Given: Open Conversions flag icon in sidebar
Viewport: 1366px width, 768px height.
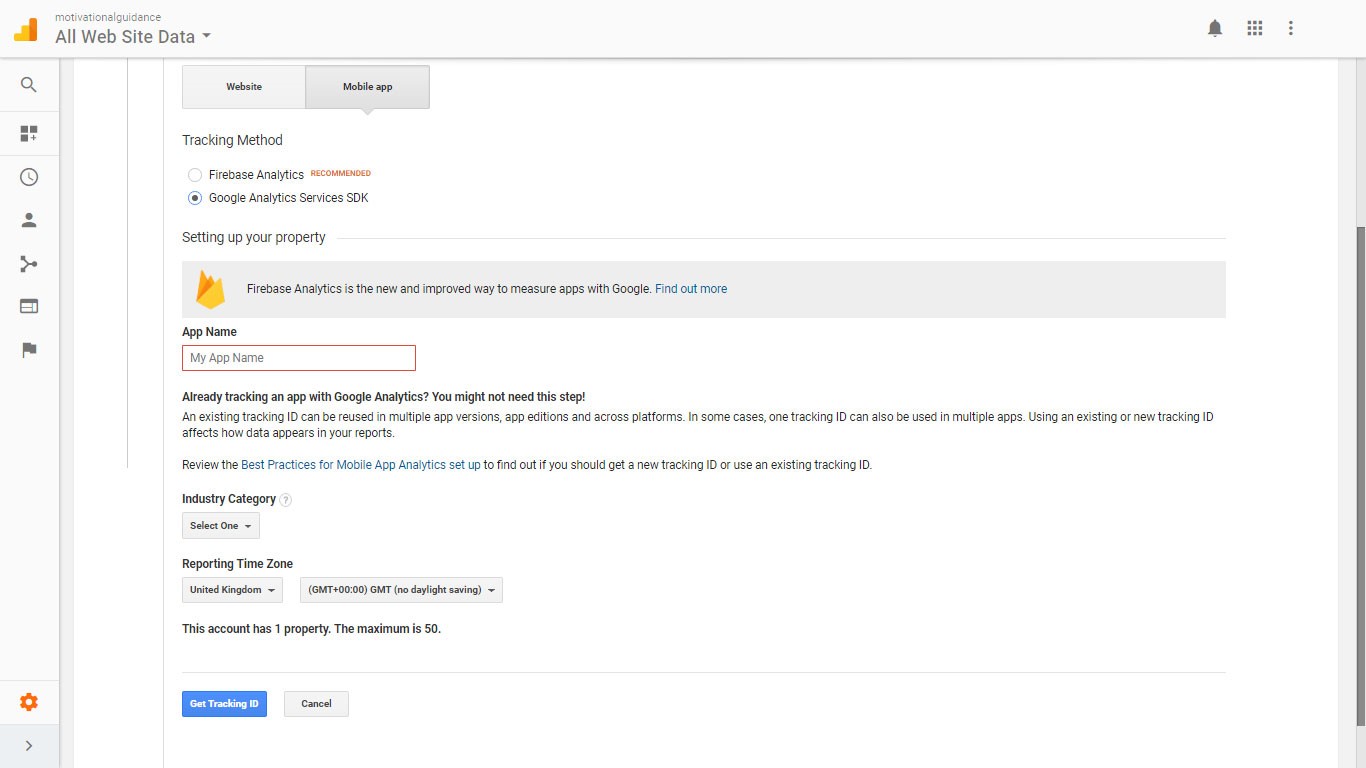Looking at the screenshot, I should [29, 350].
